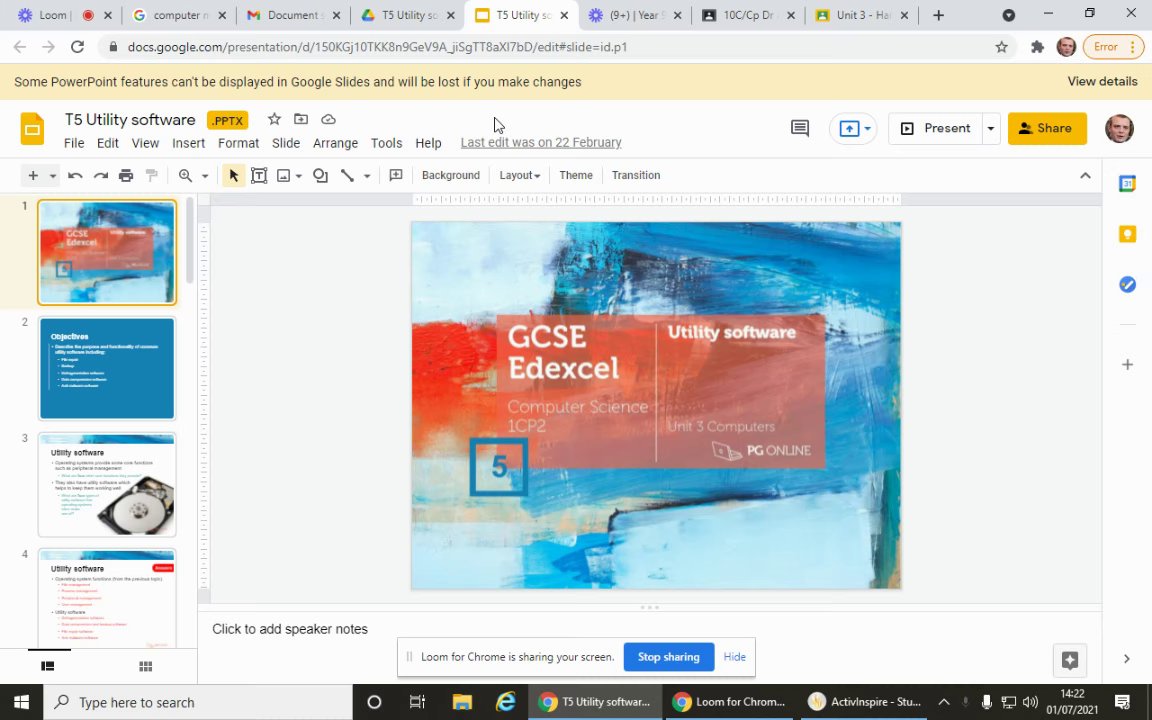Redo the last action
This screenshot has width=1152, height=720.
101,176
